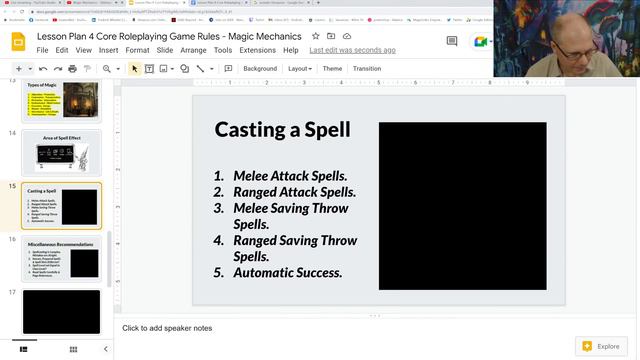Viewport: 640px width, 360px height.
Task: Redo the last action
Action: (x=58, y=69)
